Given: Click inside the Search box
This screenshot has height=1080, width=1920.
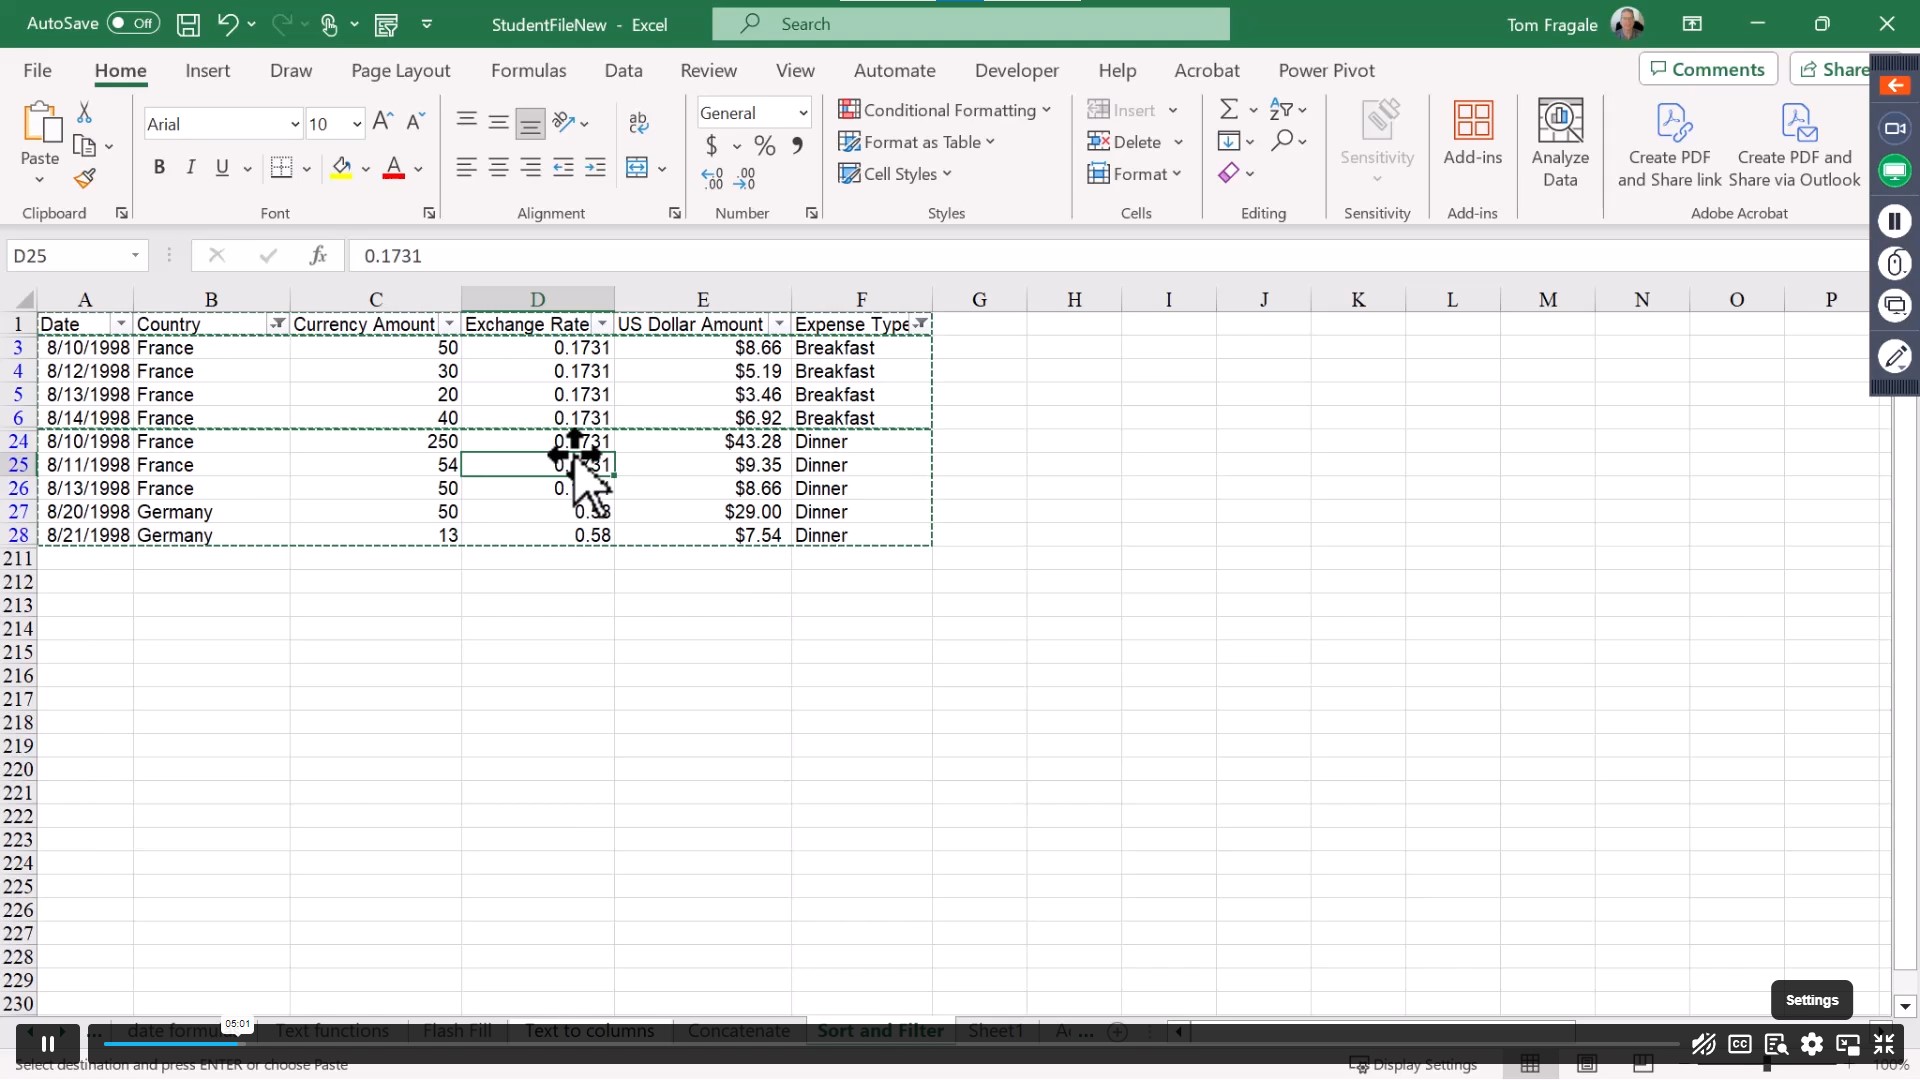Looking at the screenshot, I should [x=970, y=23].
